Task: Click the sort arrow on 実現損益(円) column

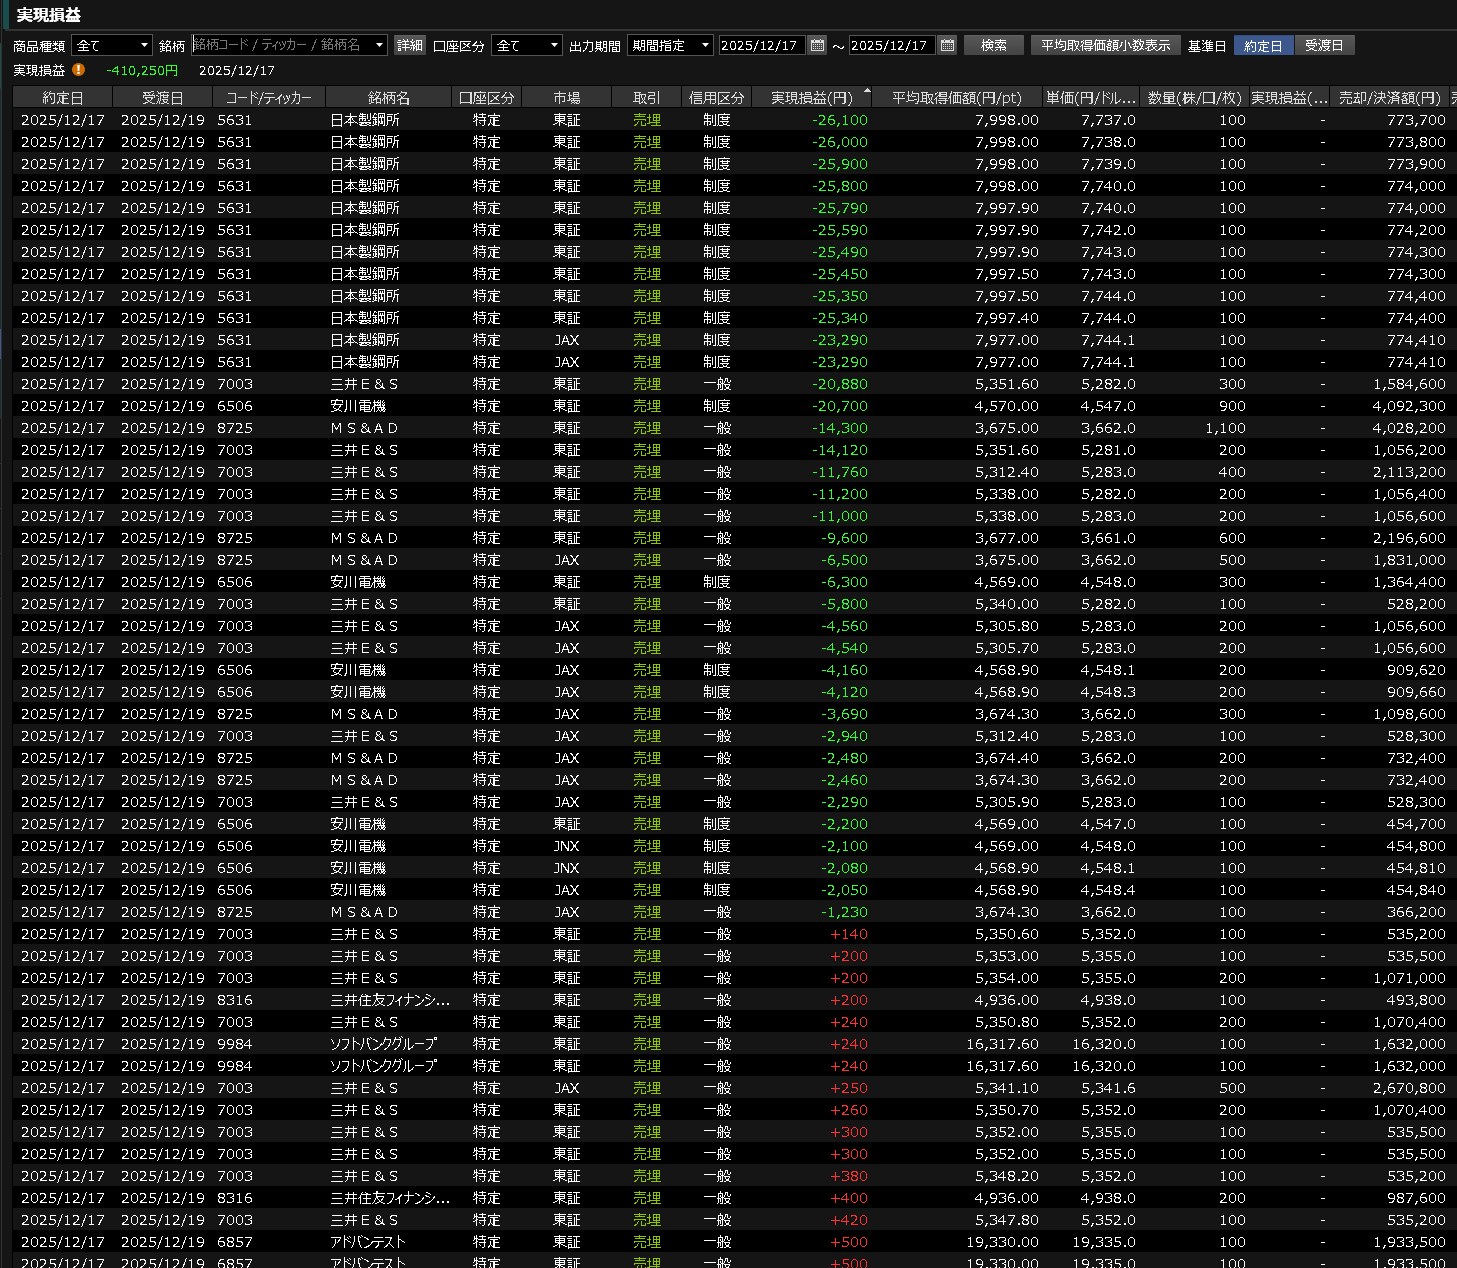Action: [x=866, y=92]
